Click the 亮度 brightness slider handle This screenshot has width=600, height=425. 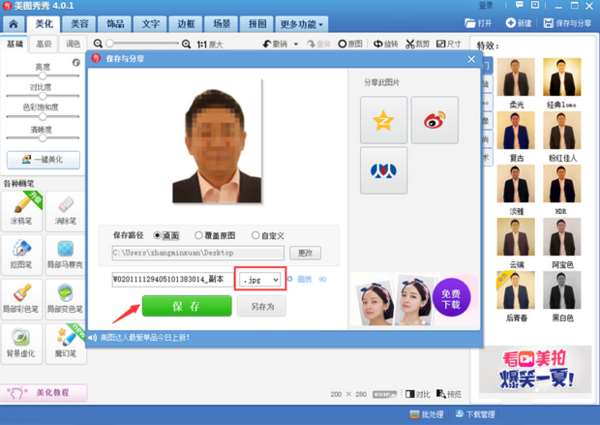(x=42, y=76)
